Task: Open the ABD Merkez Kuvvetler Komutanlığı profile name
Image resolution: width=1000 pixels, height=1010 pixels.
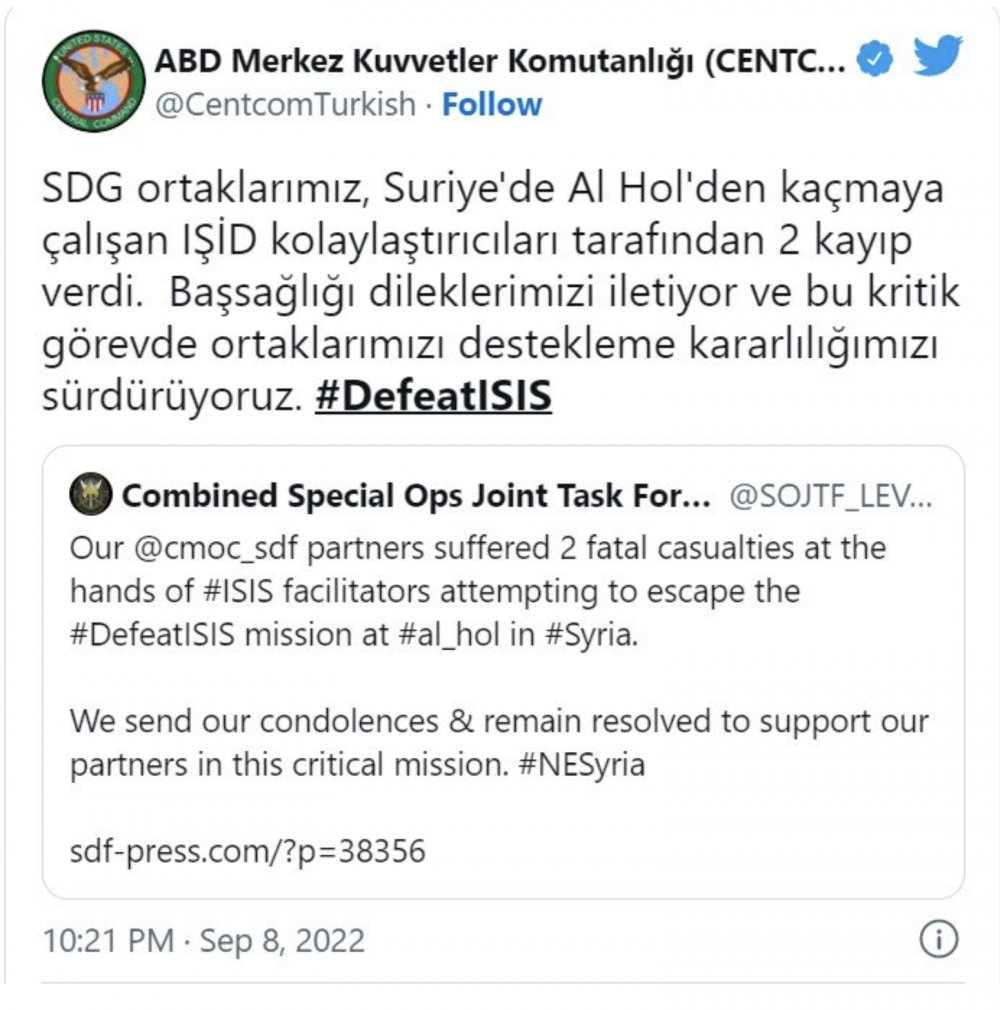Action: point(500,61)
